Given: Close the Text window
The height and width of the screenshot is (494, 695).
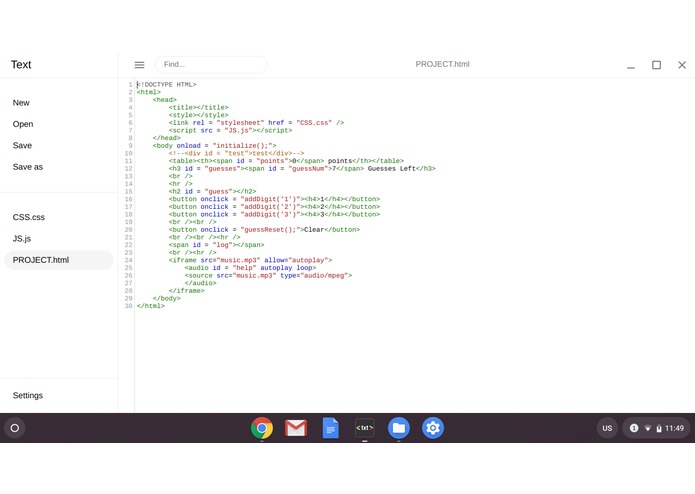Looking at the screenshot, I should (682, 65).
